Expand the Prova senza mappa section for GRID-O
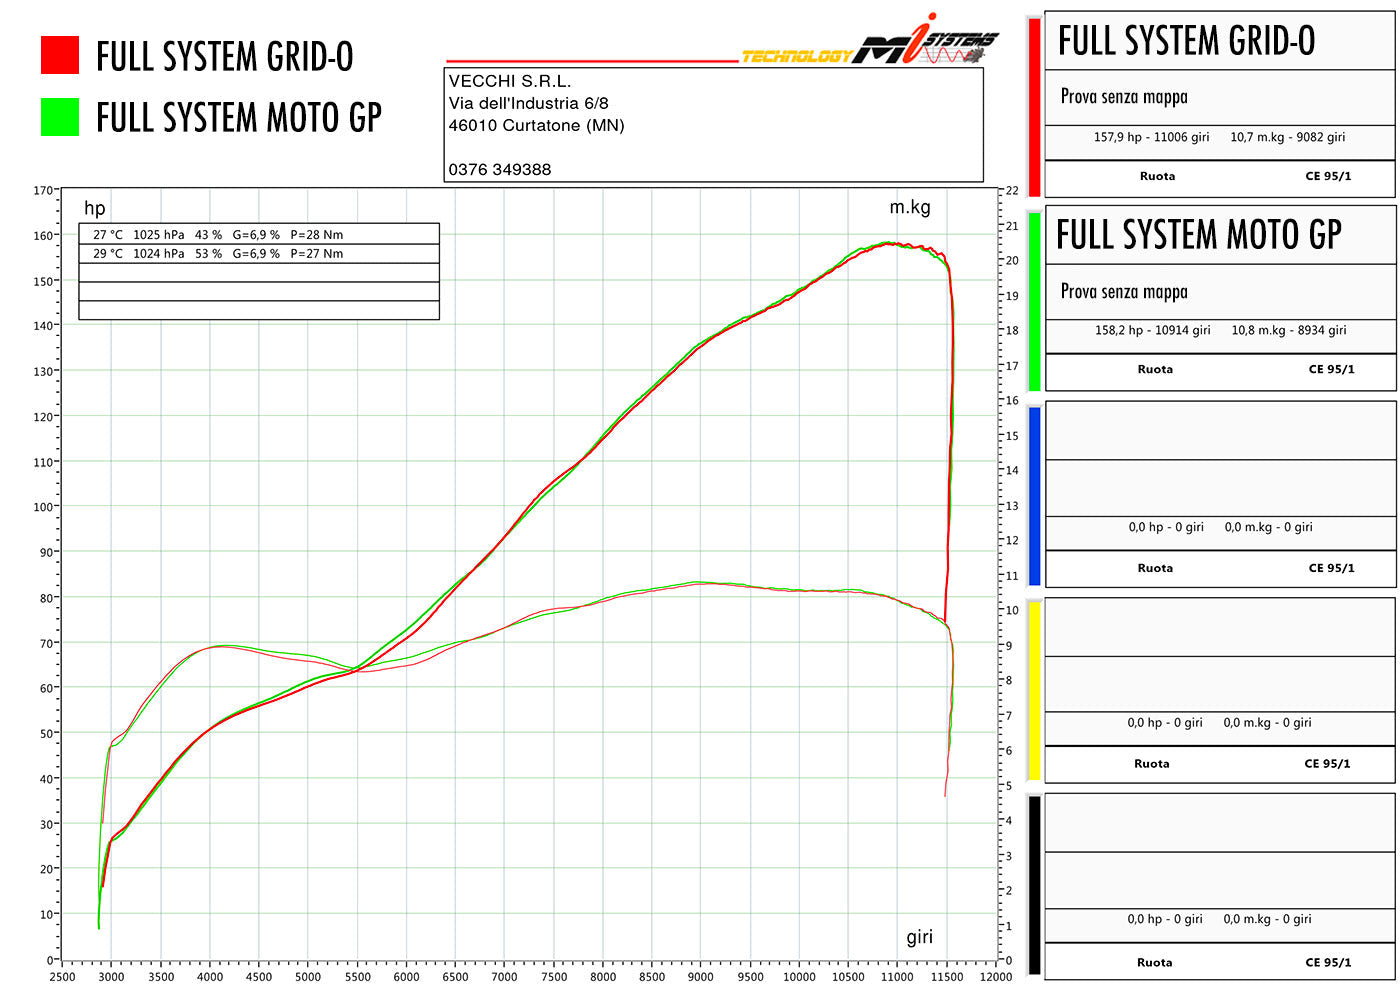The width and height of the screenshot is (1400, 1000). click(1124, 97)
